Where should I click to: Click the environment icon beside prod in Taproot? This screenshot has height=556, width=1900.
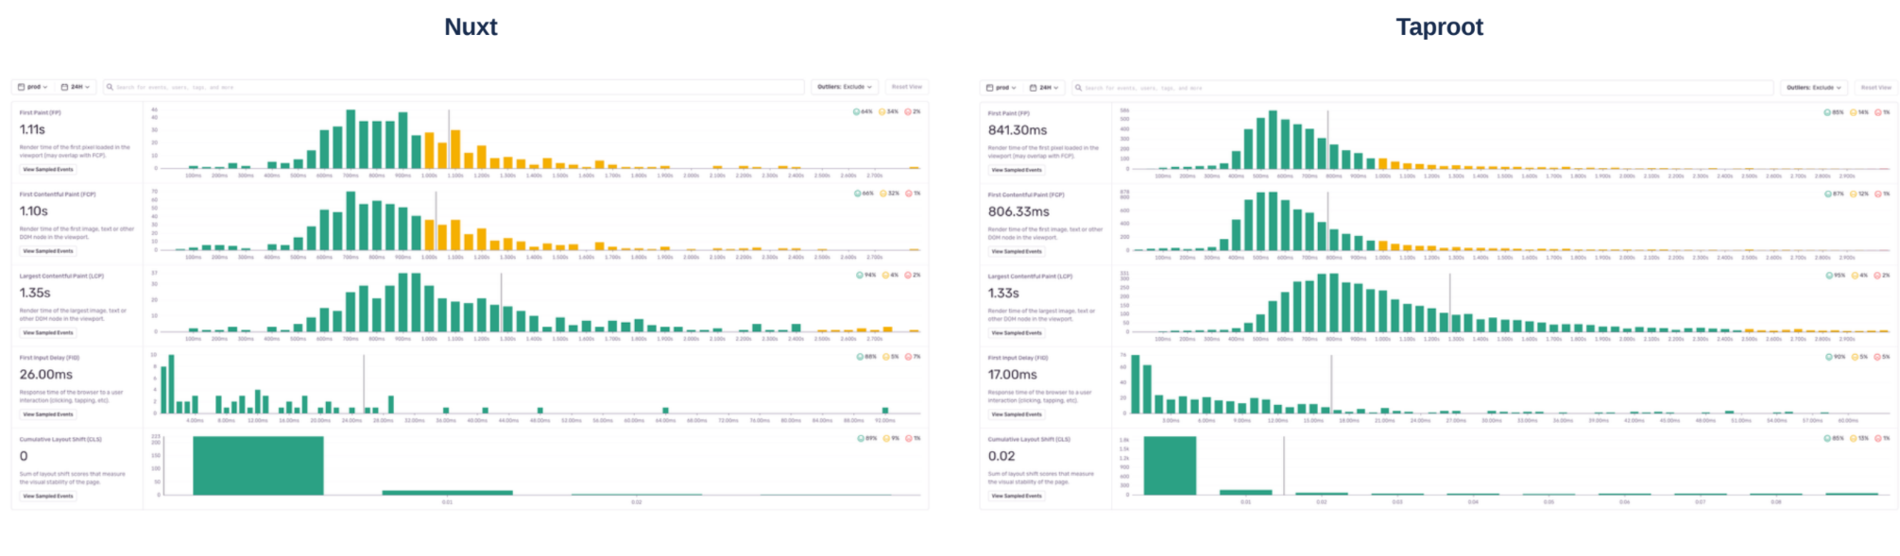point(990,88)
